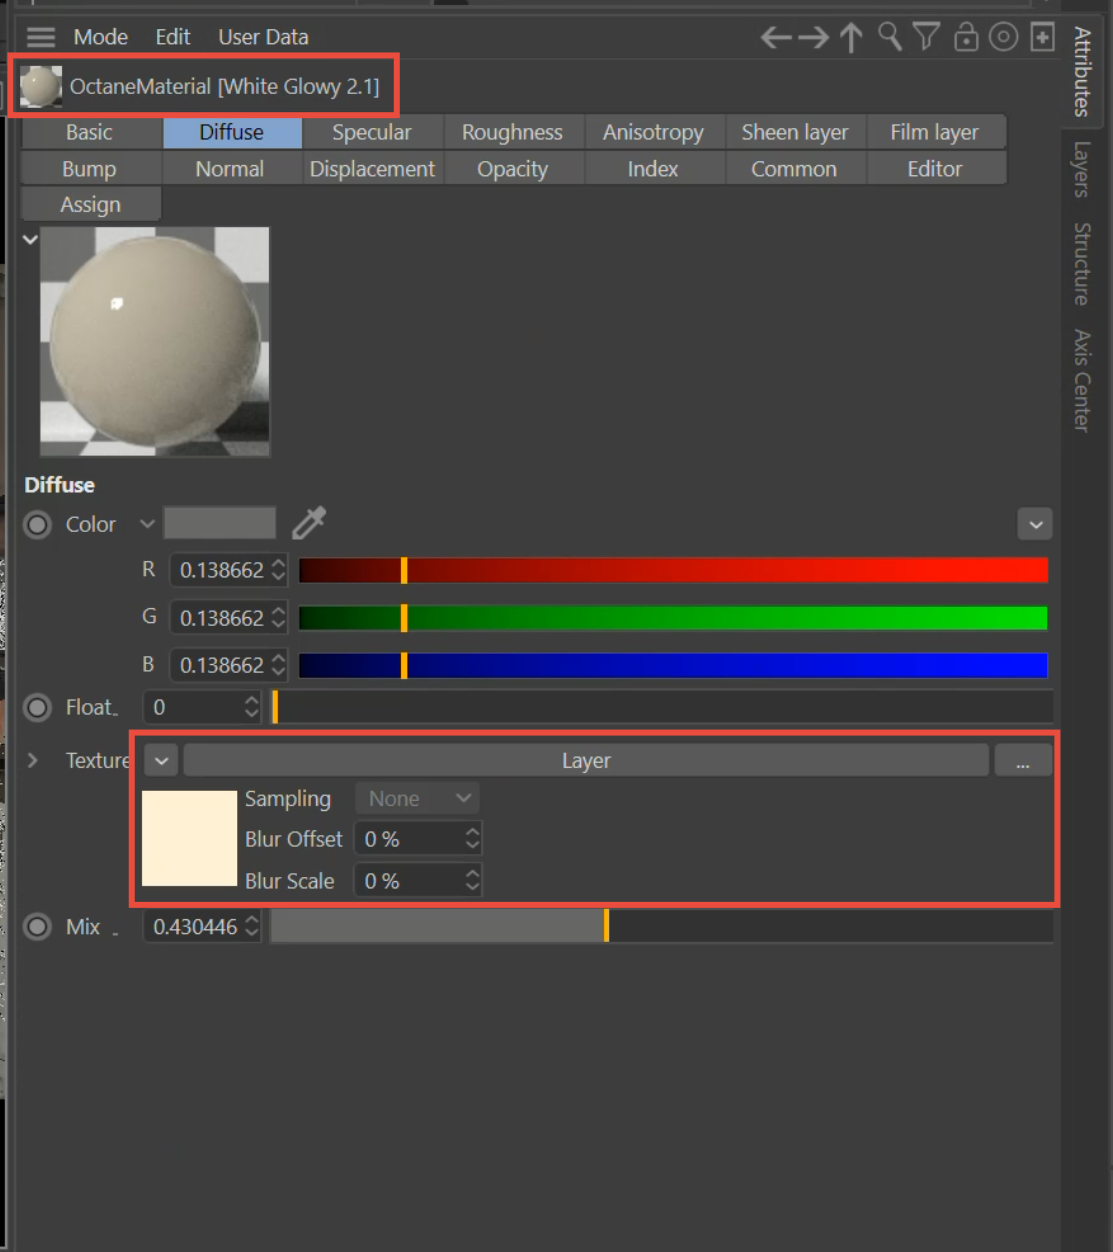Open the Color mode dropdown chevron

tap(147, 523)
